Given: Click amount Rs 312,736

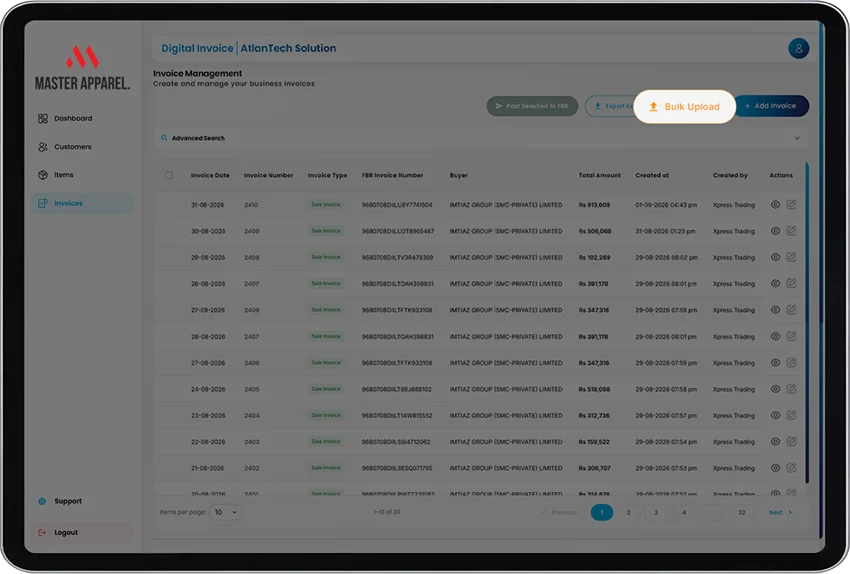Looking at the screenshot, I should coord(594,416).
